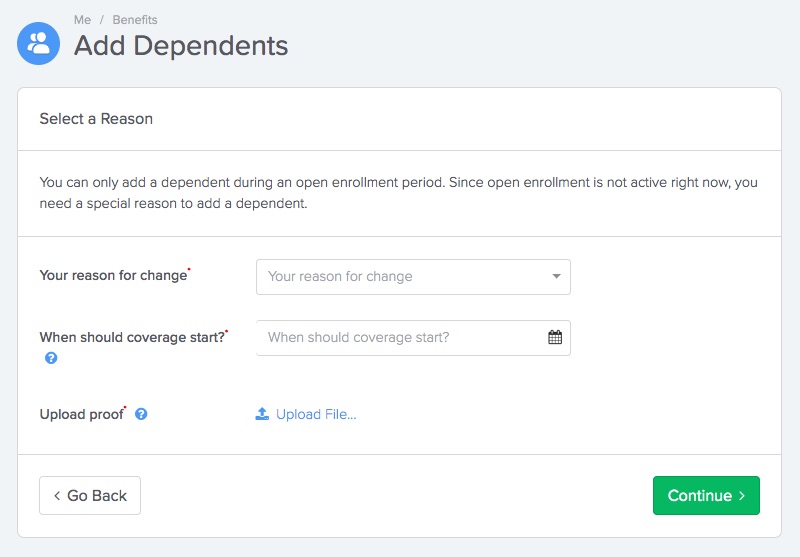The width and height of the screenshot is (800, 557).
Task: Expand the reason for change dropdown arrow
Action: (x=556, y=276)
